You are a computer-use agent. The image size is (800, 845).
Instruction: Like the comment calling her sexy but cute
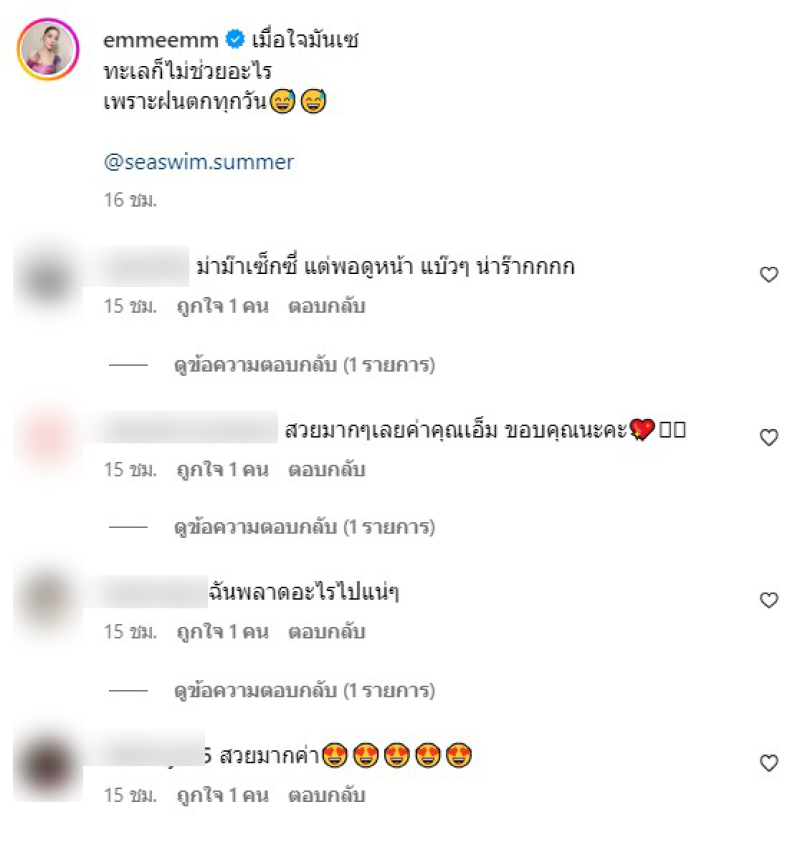click(x=769, y=275)
